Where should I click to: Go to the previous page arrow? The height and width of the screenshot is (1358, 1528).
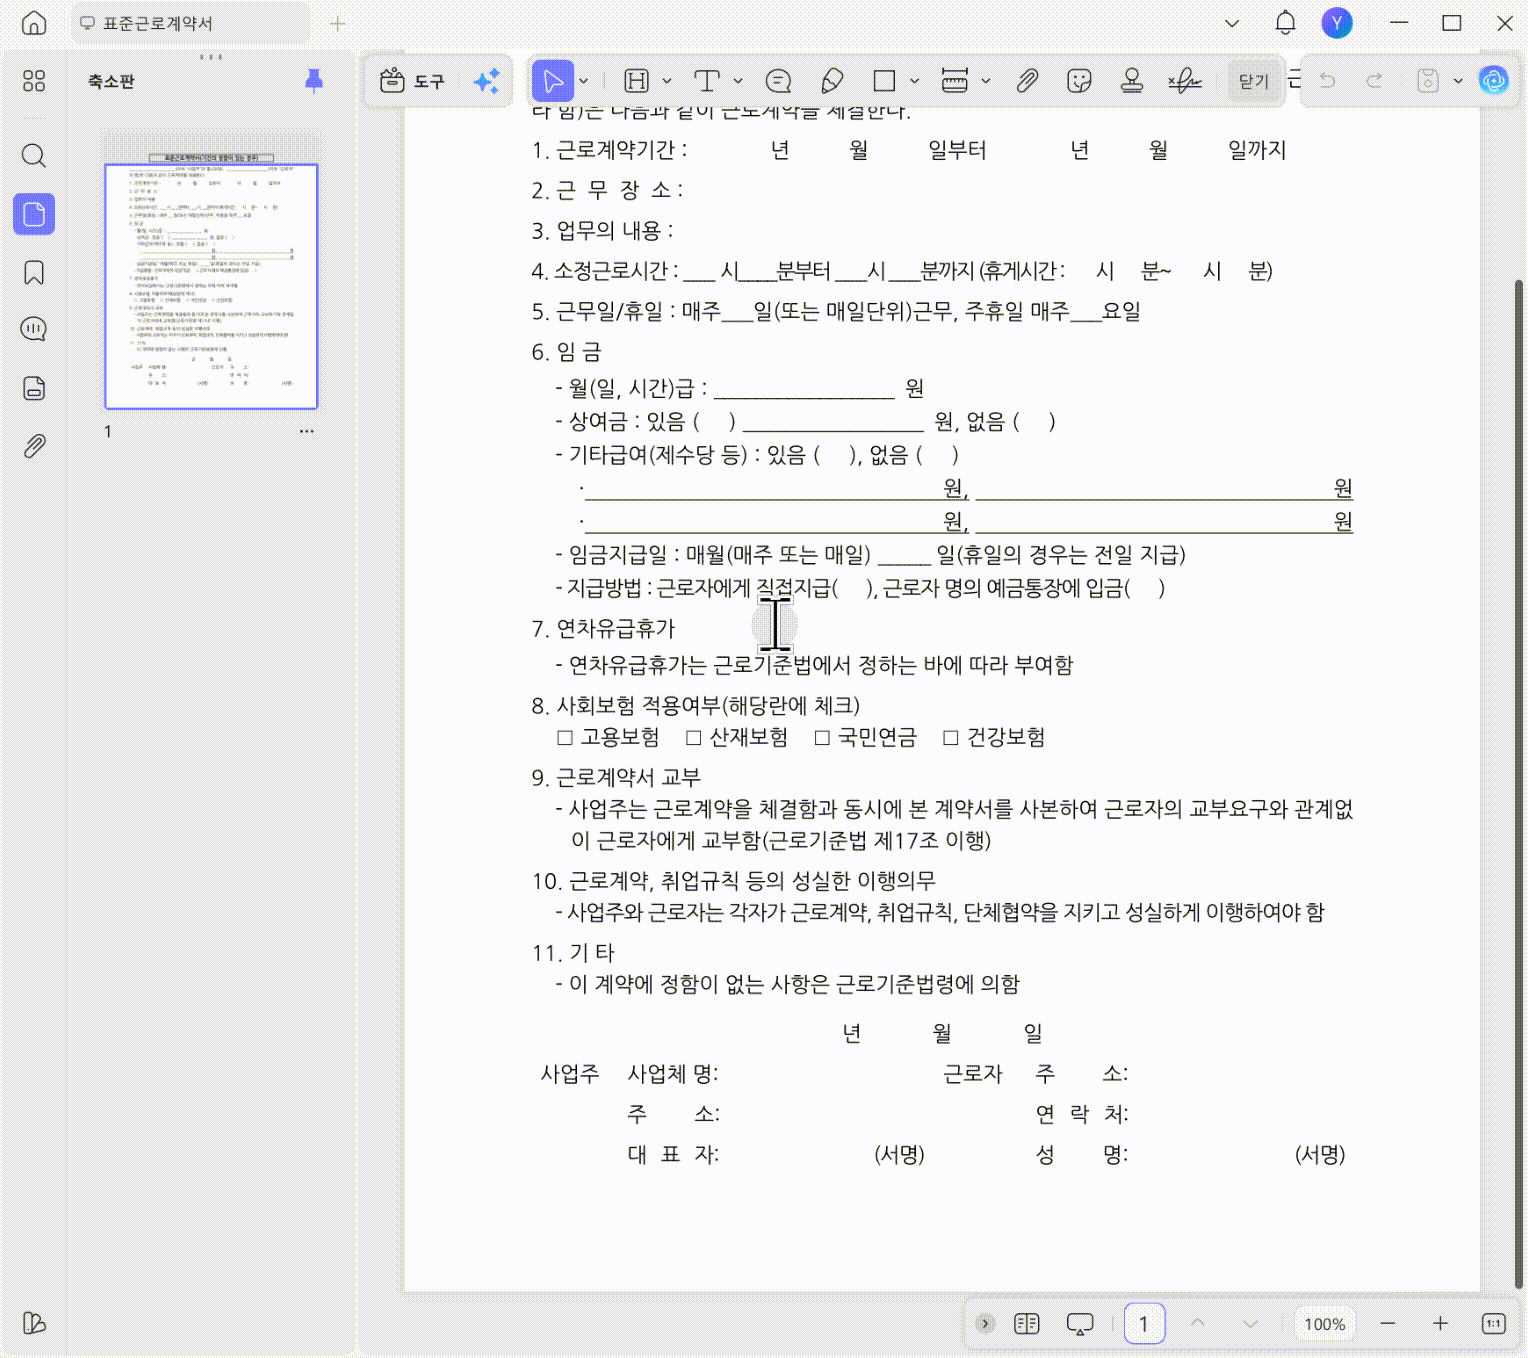tap(1198, 1324)
